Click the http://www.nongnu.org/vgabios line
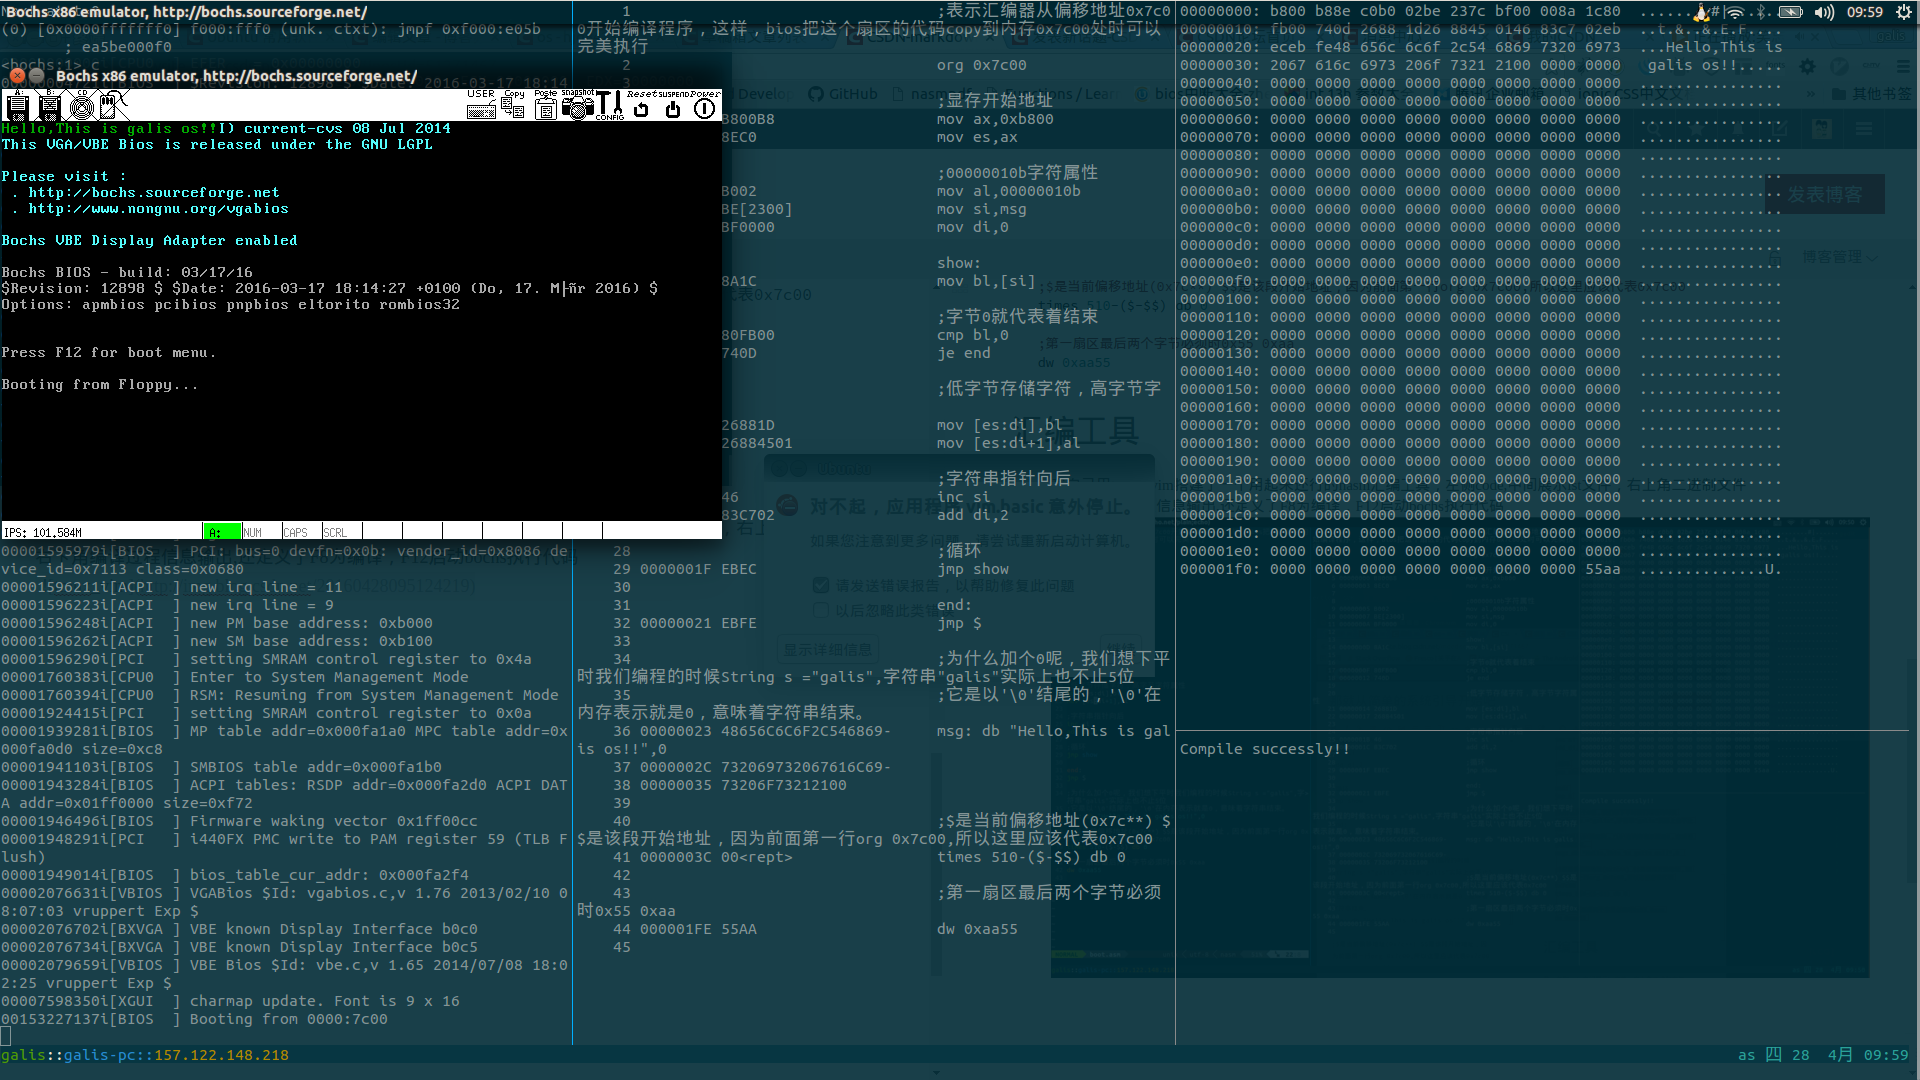1920x1080 pixels. tap(158, 209)
